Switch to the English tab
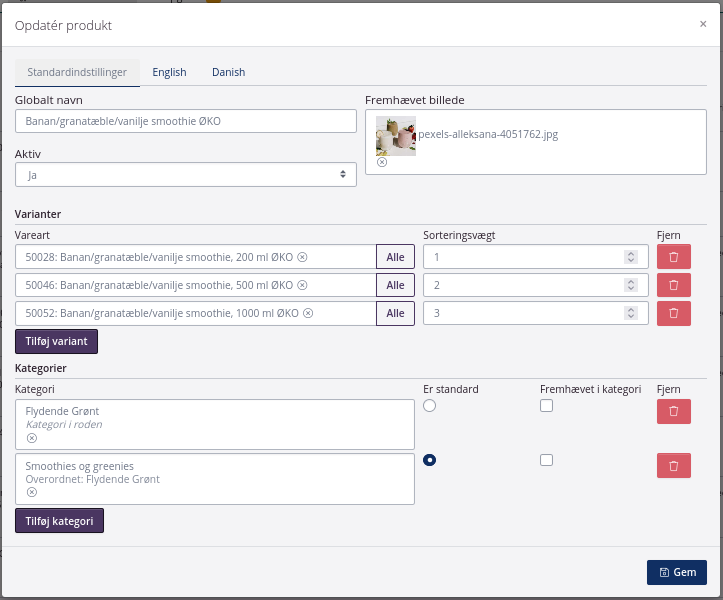Image resolution: width=723 pixels, height=600 pixels. [169, 72]
